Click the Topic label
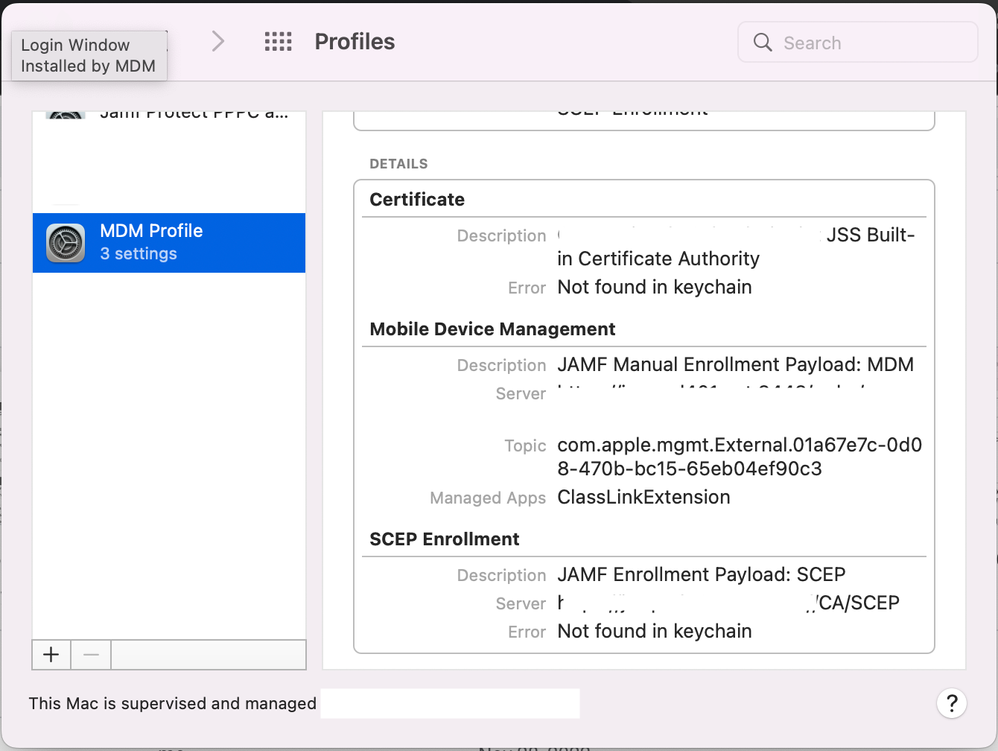Viewport: 998px width, 751px height. click(525, 446)
